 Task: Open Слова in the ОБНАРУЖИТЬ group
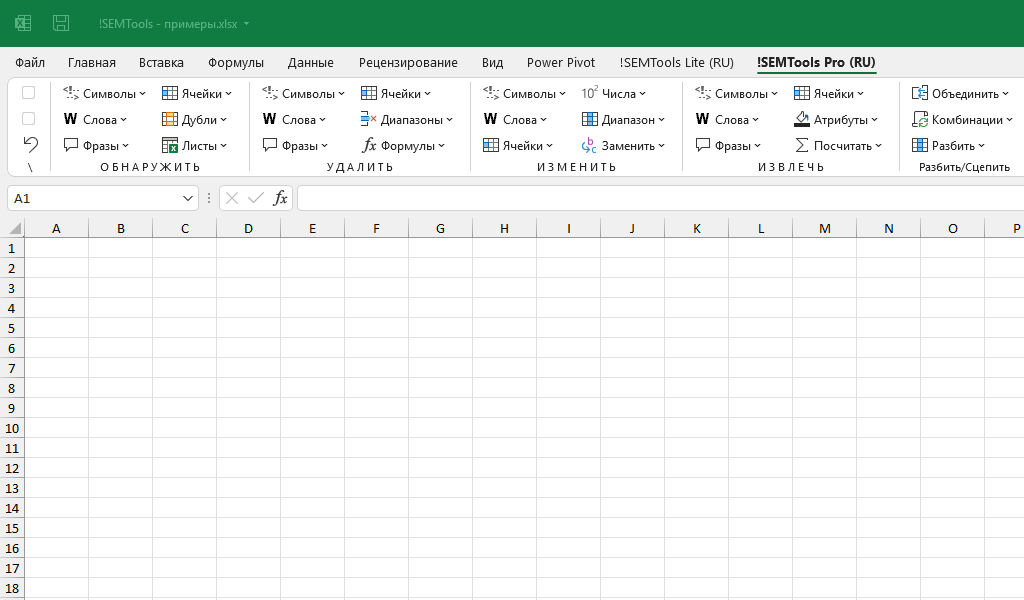coord(95,119)
